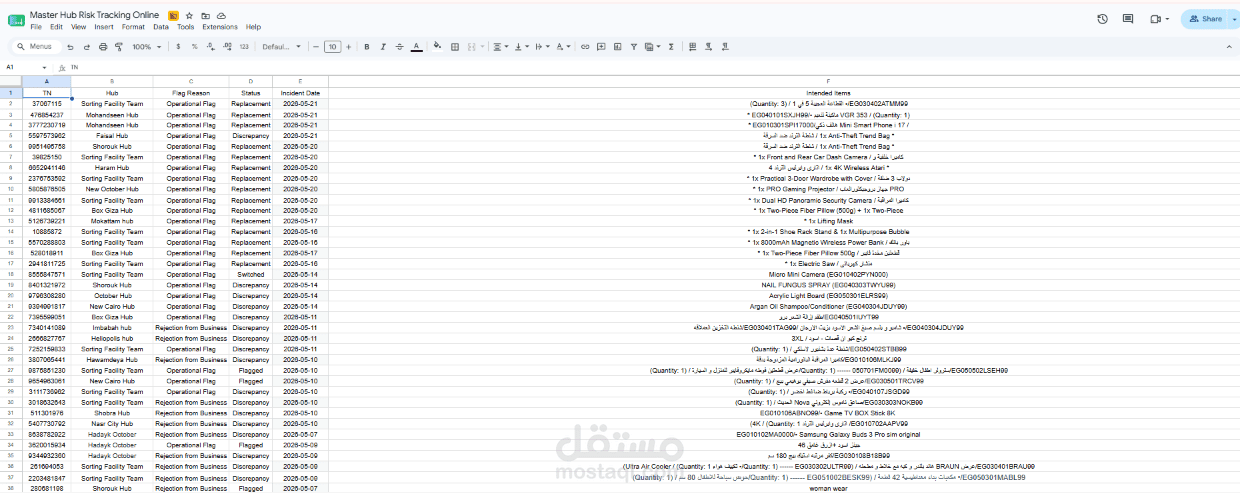Click Decrease decimal places icon

(x=211, y=47)
